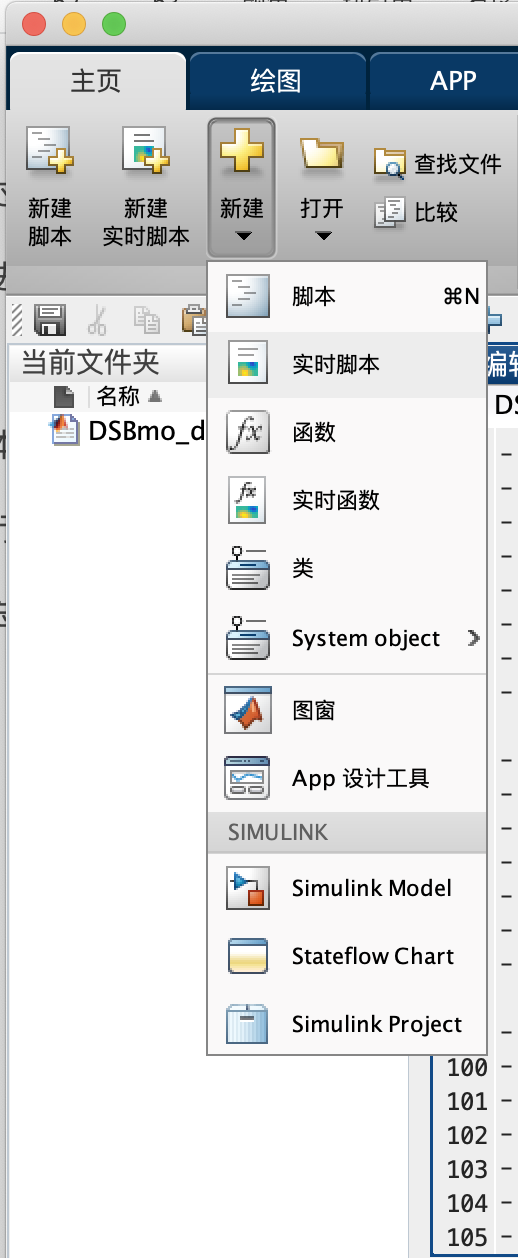Image resolution: width=518 pixels, height=1258 pixels.
Task: Click the System object icon
Action: tap(248, 638)
